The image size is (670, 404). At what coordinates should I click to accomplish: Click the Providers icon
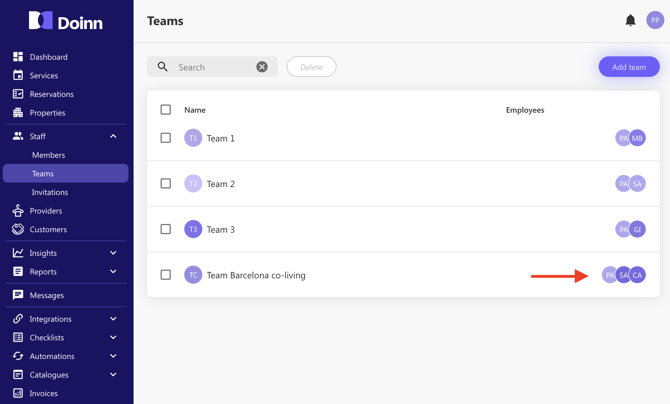pos(18,211)
